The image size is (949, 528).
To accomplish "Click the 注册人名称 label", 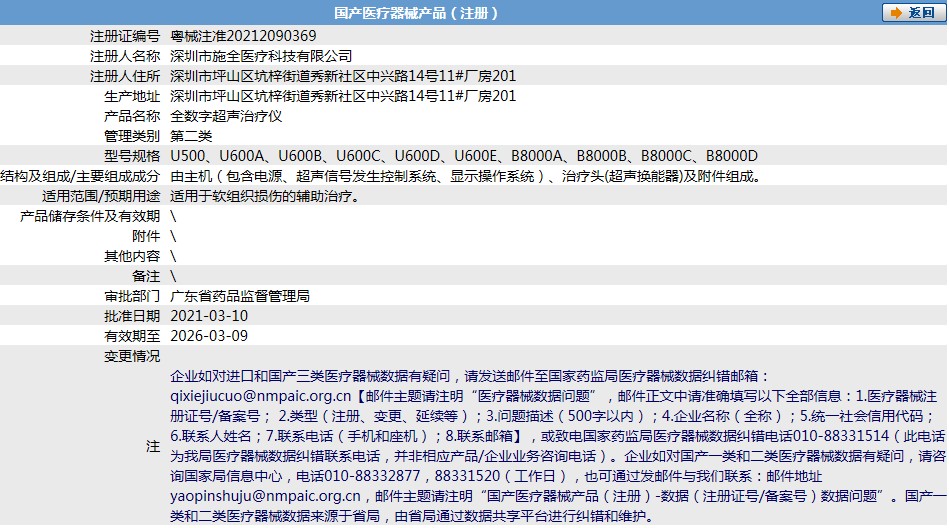I will [x=125, y=56].
